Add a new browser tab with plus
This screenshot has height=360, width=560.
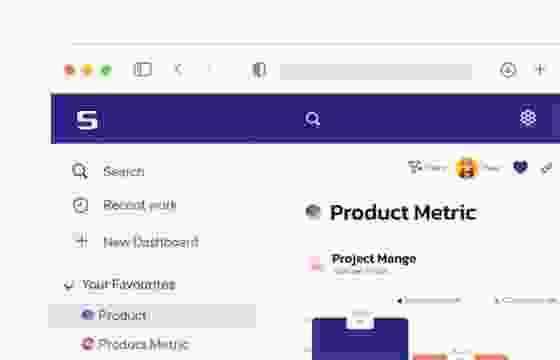pos(540,69)
